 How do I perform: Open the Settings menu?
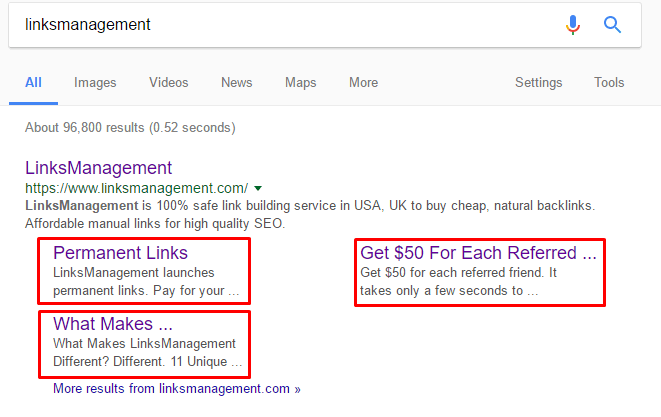click(x=538, y=82)
